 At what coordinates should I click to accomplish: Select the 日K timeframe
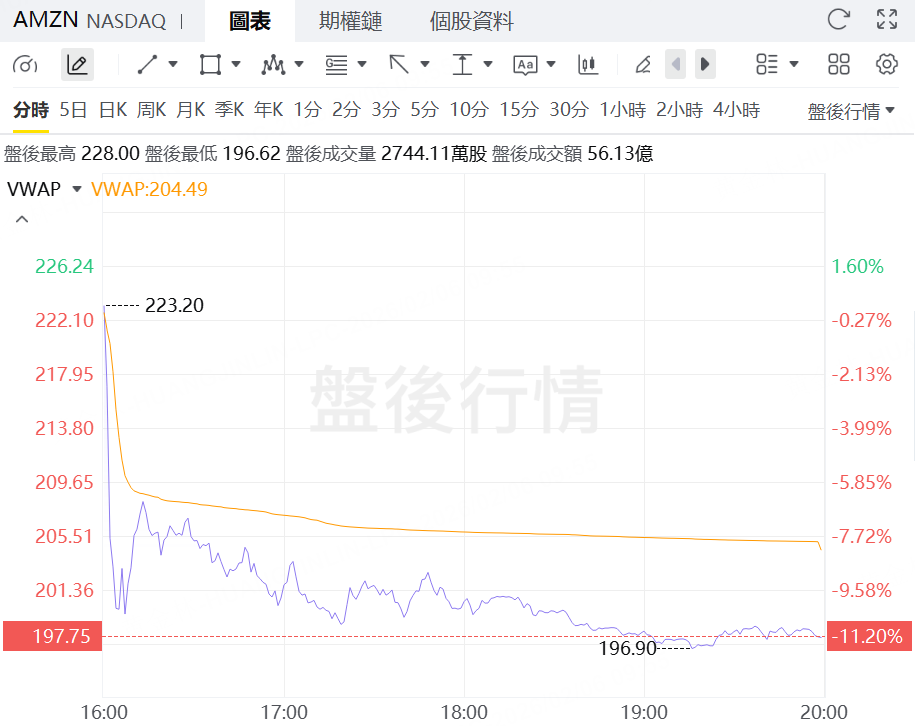pyautogui.click(x=113, y=110)
